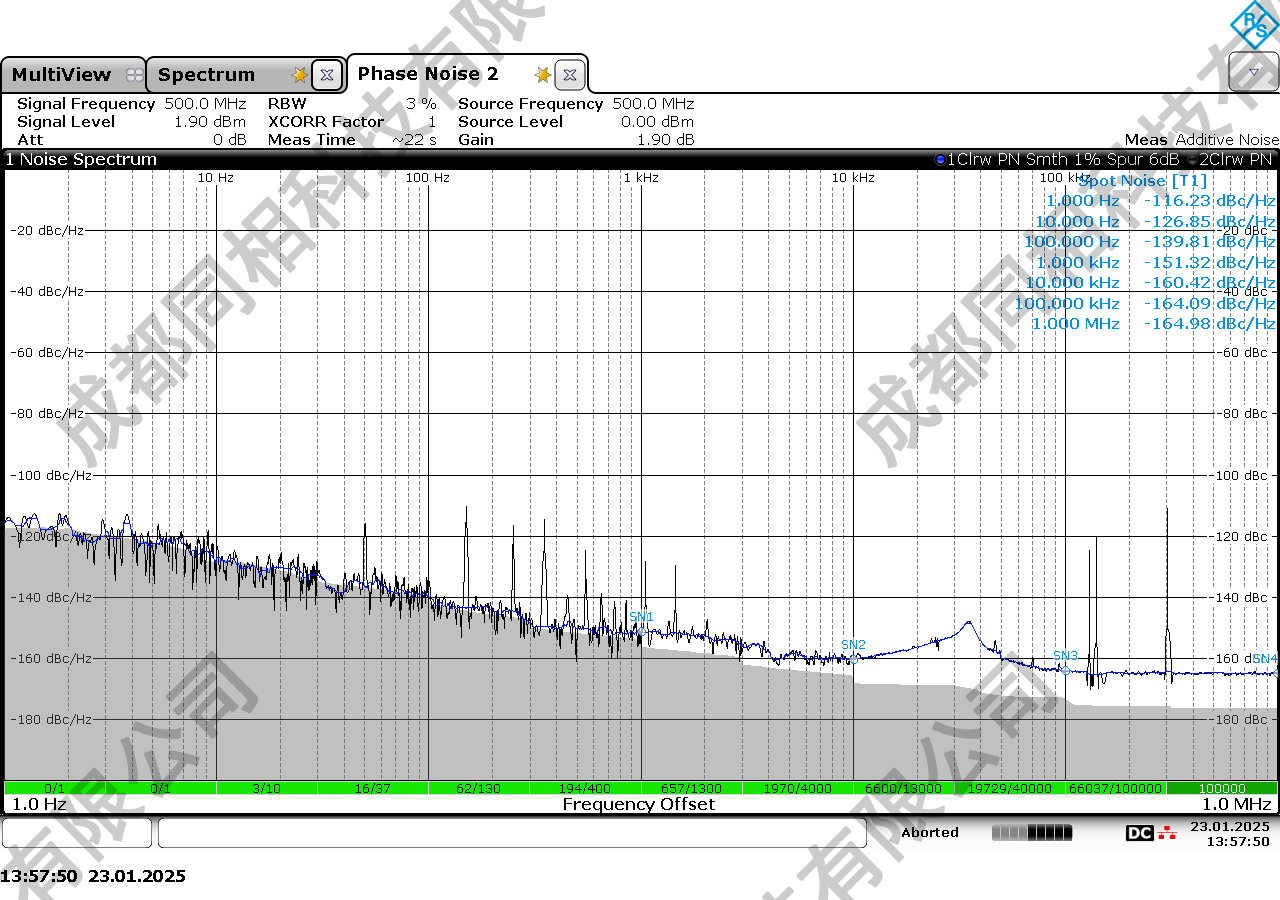Open the top-right triangle dropdown button
The height and width of the screenshot is (900, 1280).
[x=1253, y=73]
